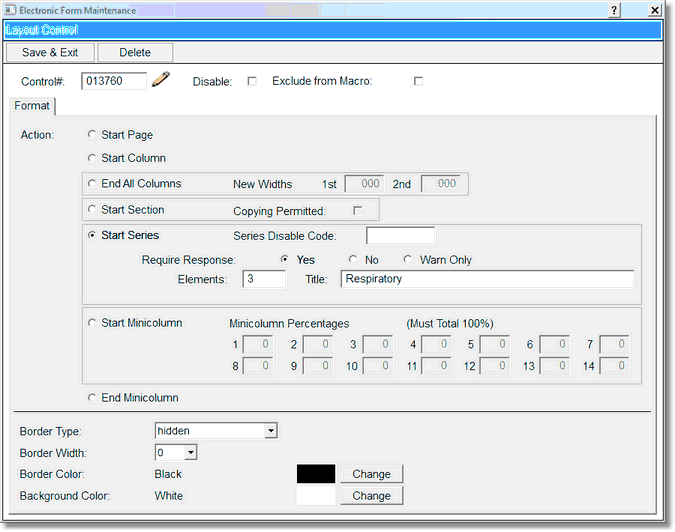Click the Electronic Form Maintenance window icon
Image resolution: width=675 pixels, height=532 pixels.
point(10,9)
